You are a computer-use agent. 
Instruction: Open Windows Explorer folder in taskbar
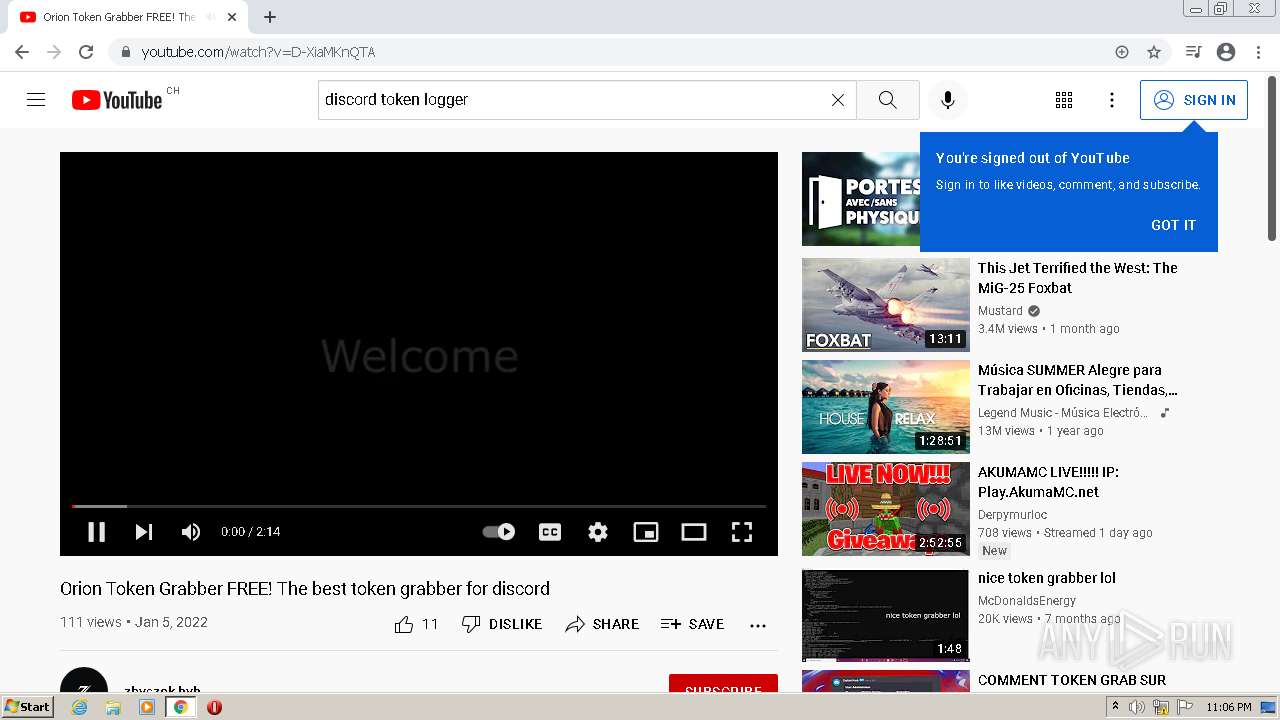[x=113, y=707]
